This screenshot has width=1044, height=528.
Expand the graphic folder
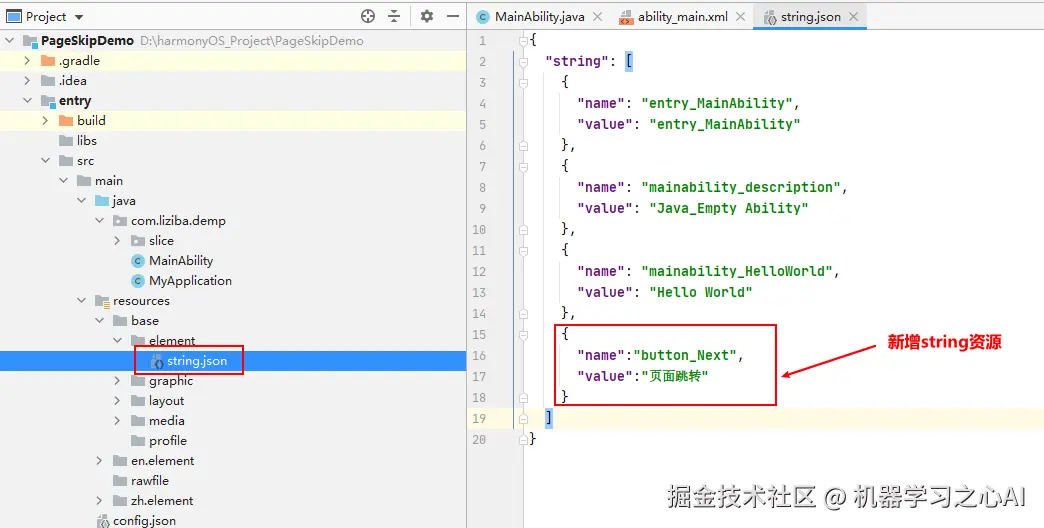(117, 381)
